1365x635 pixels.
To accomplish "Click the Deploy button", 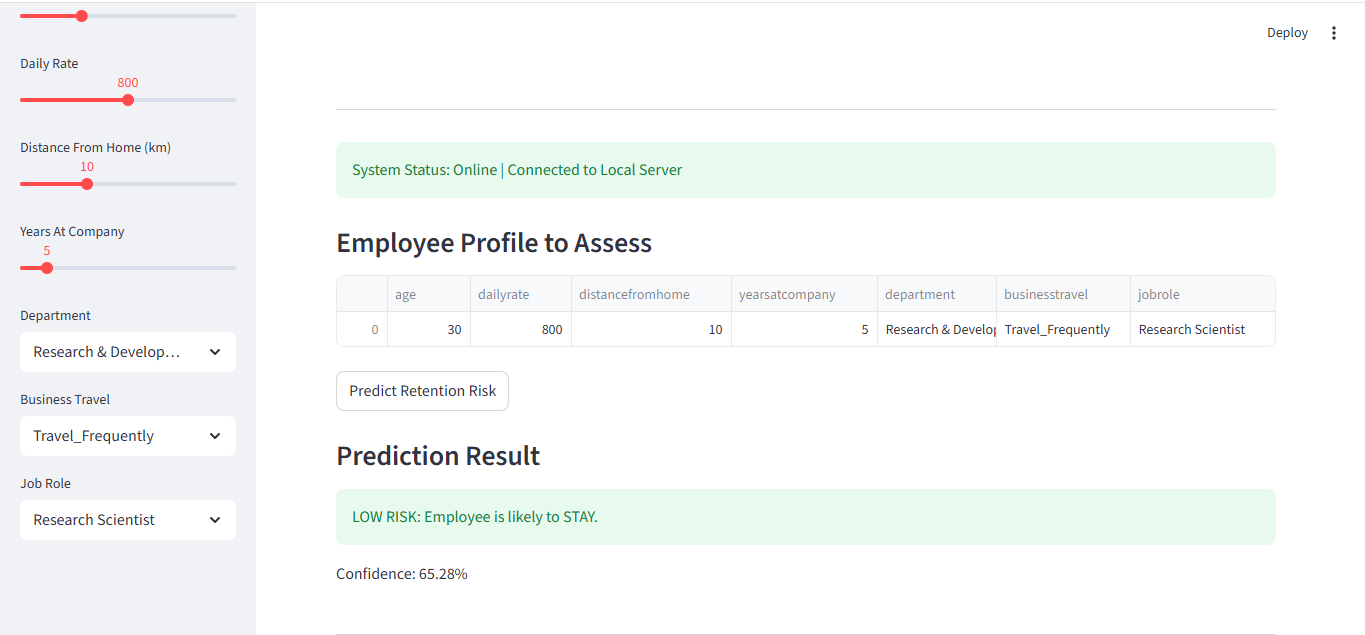I will pyautogui.click(x=1287, y=33).
